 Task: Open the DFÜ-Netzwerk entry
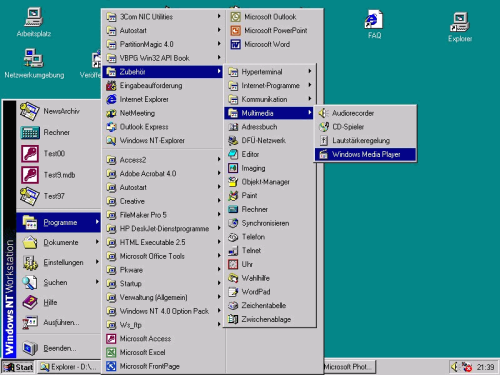click(x=269, y=140)
